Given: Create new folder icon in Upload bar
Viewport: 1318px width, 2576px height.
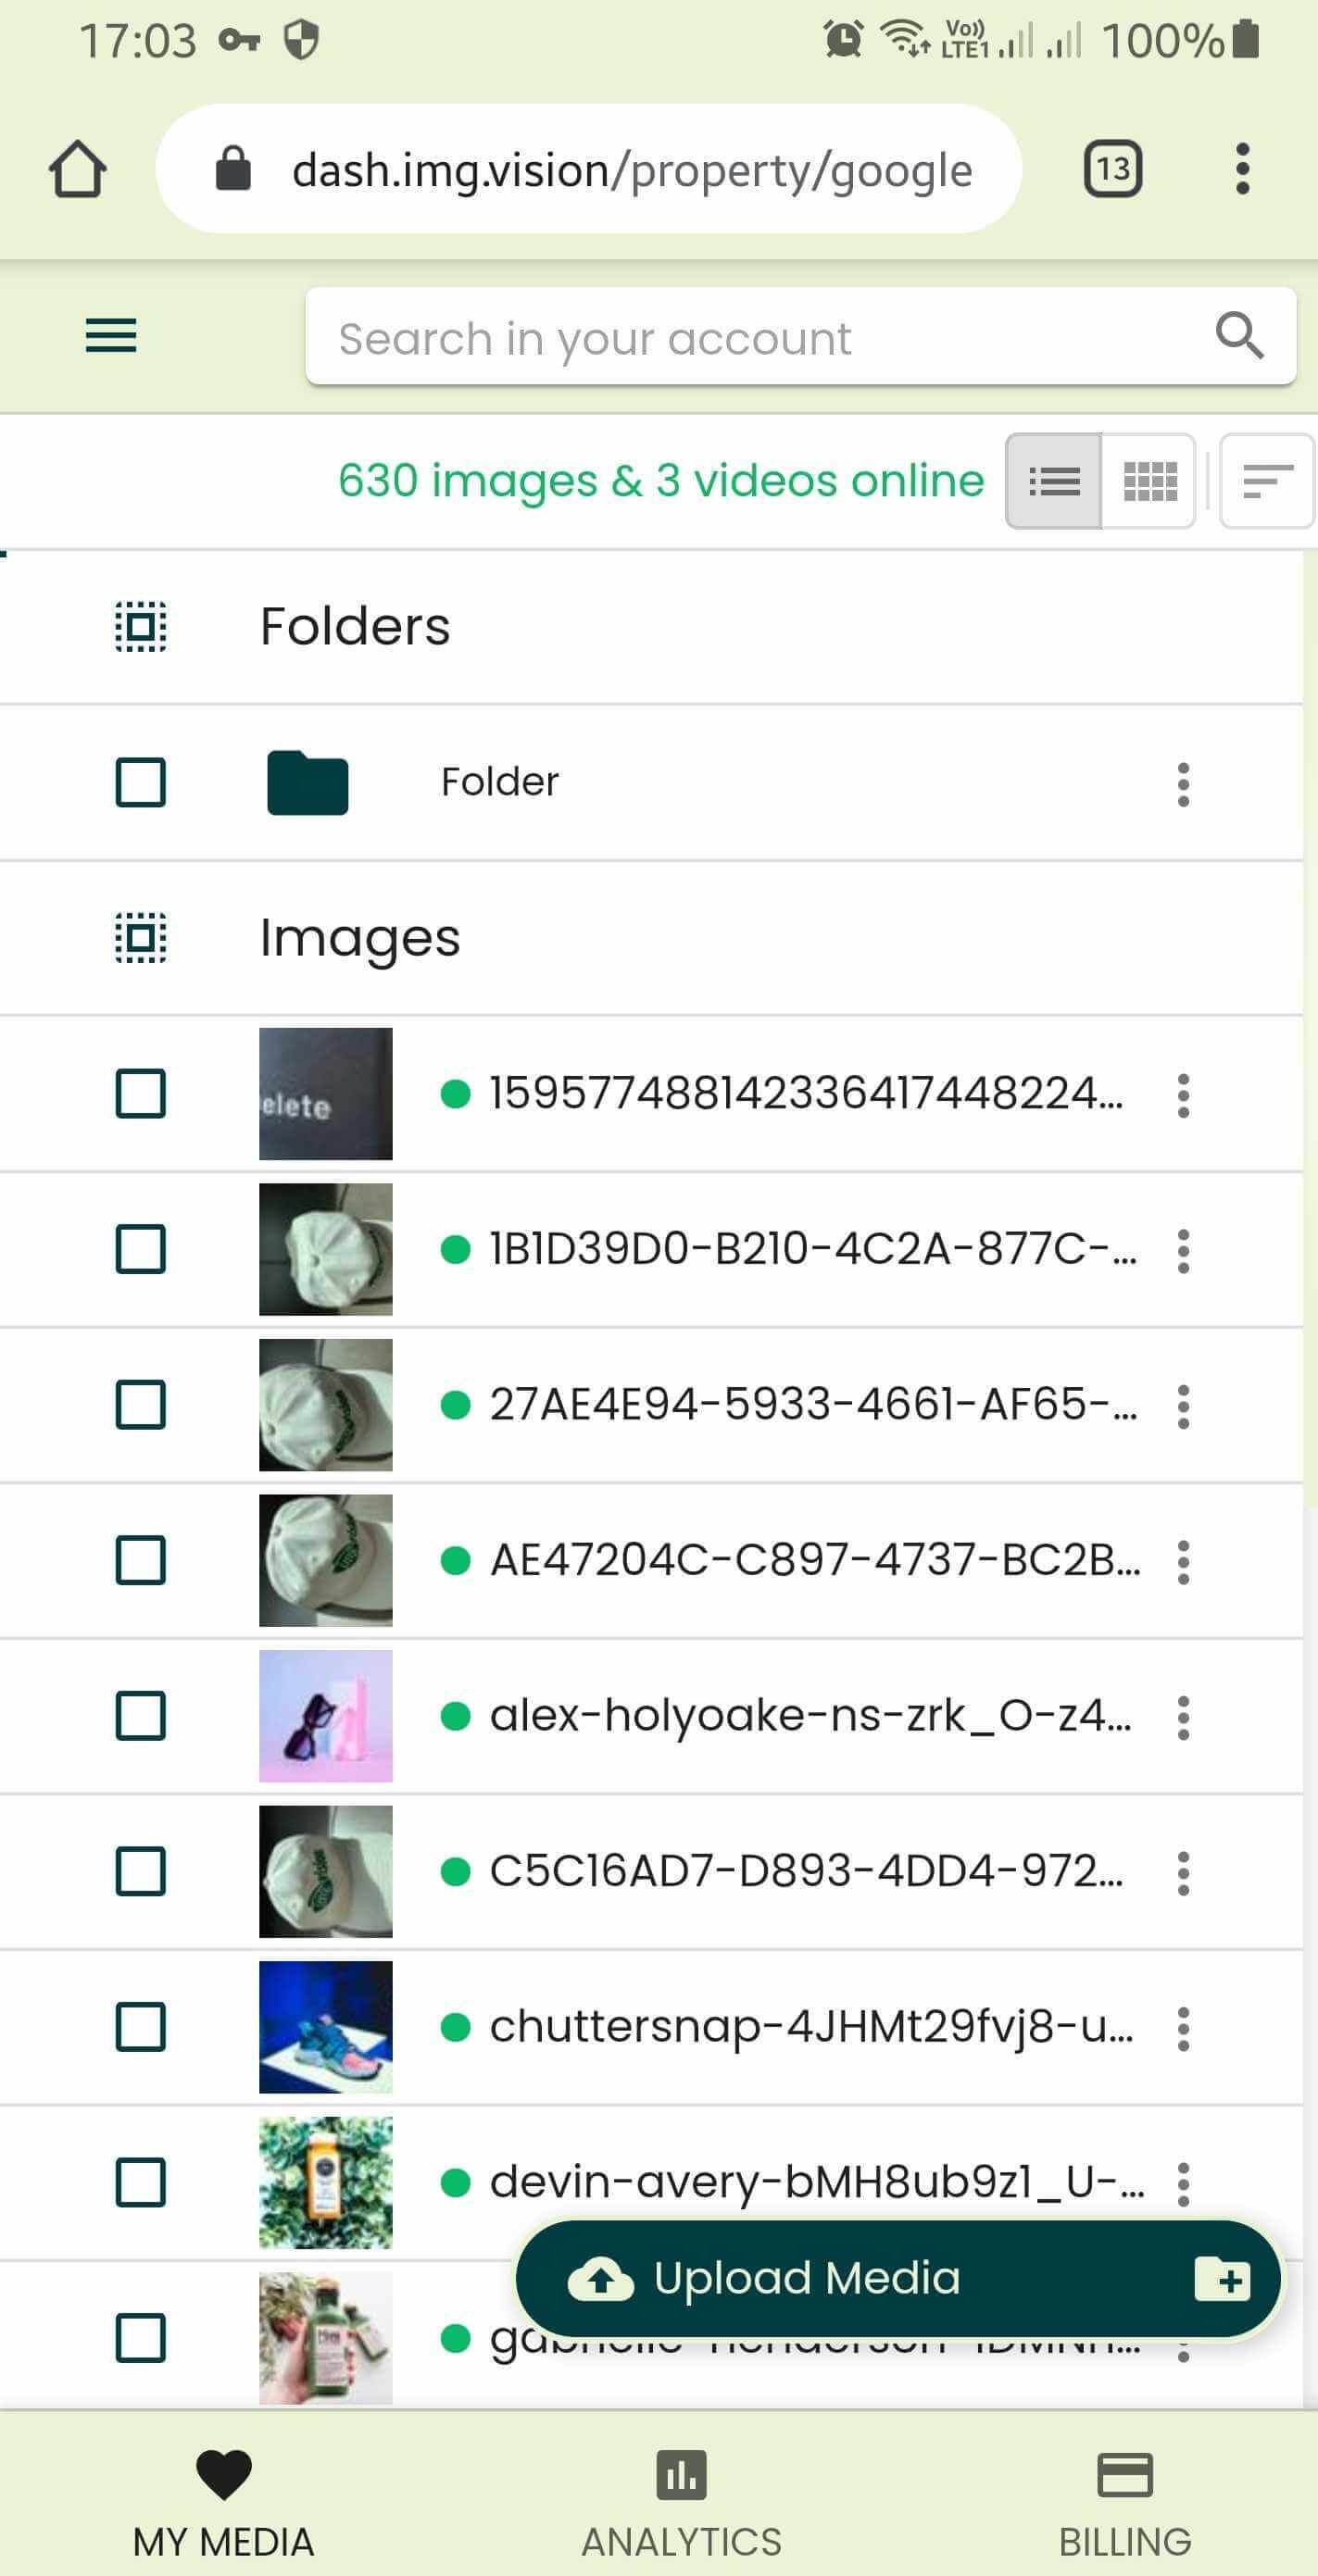Looking at the screenshot, I should pyautogui.click(x=1222, y=2279).
